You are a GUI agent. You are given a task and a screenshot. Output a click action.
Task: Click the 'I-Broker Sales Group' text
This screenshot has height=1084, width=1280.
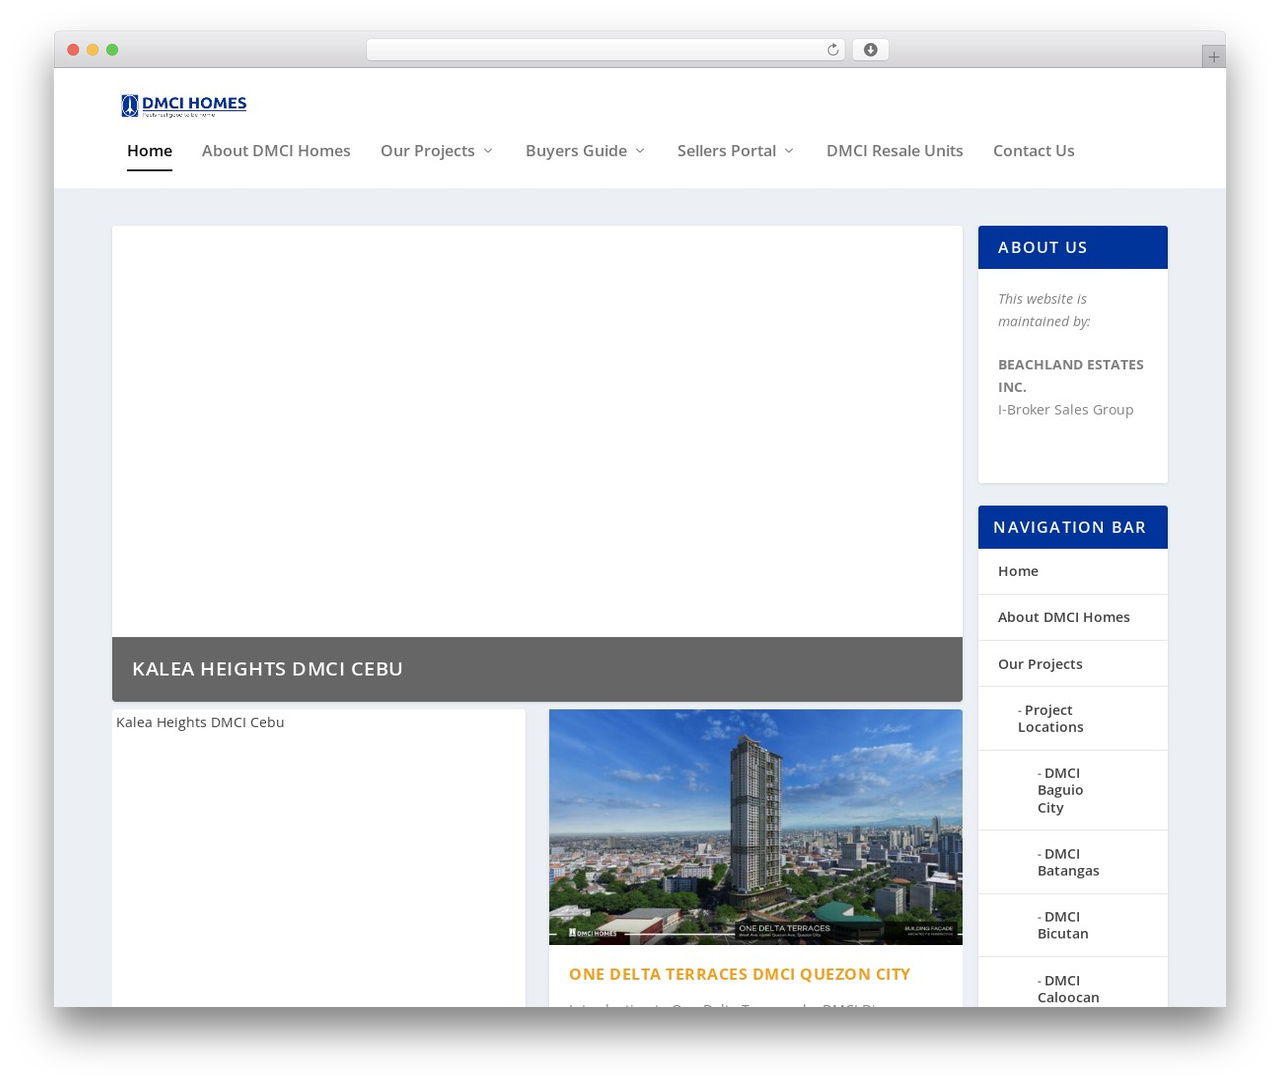(x=1066, y=410)
